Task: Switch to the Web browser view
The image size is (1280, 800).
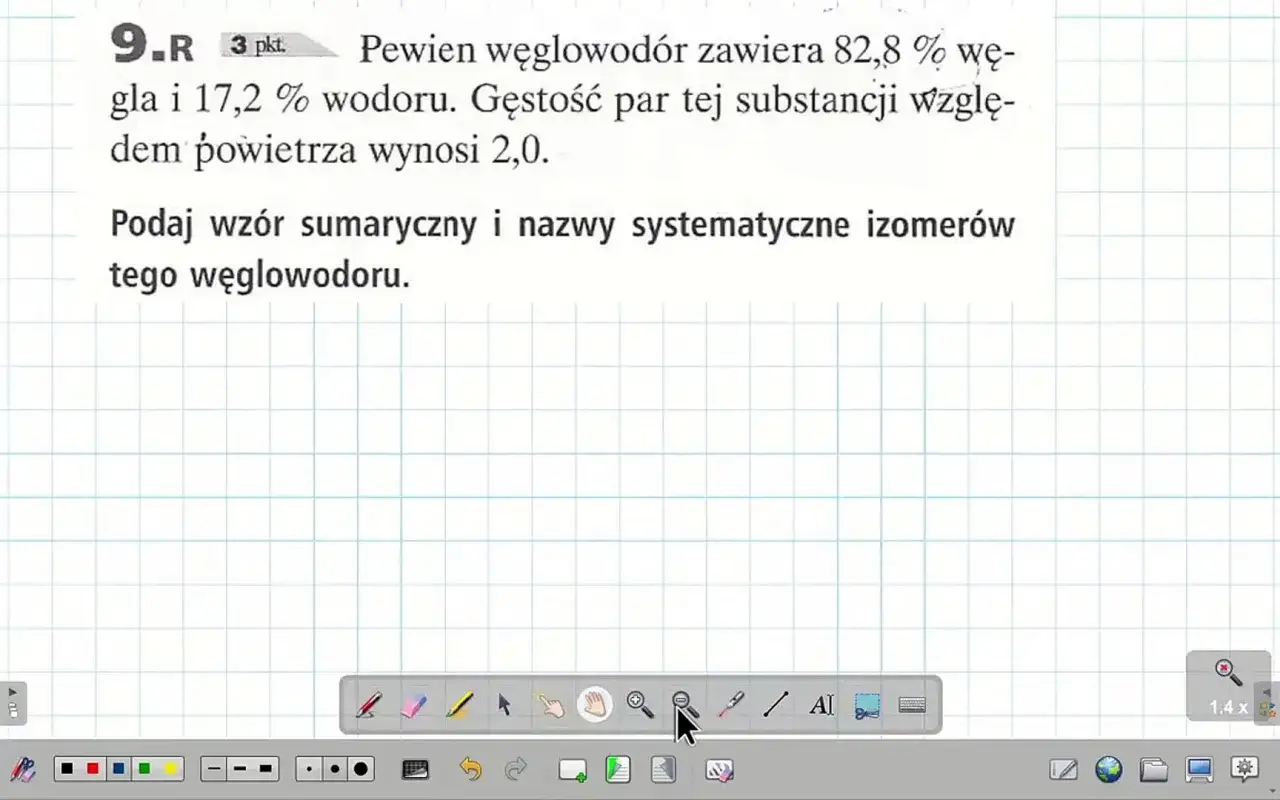Action: tap(1106, 770)
